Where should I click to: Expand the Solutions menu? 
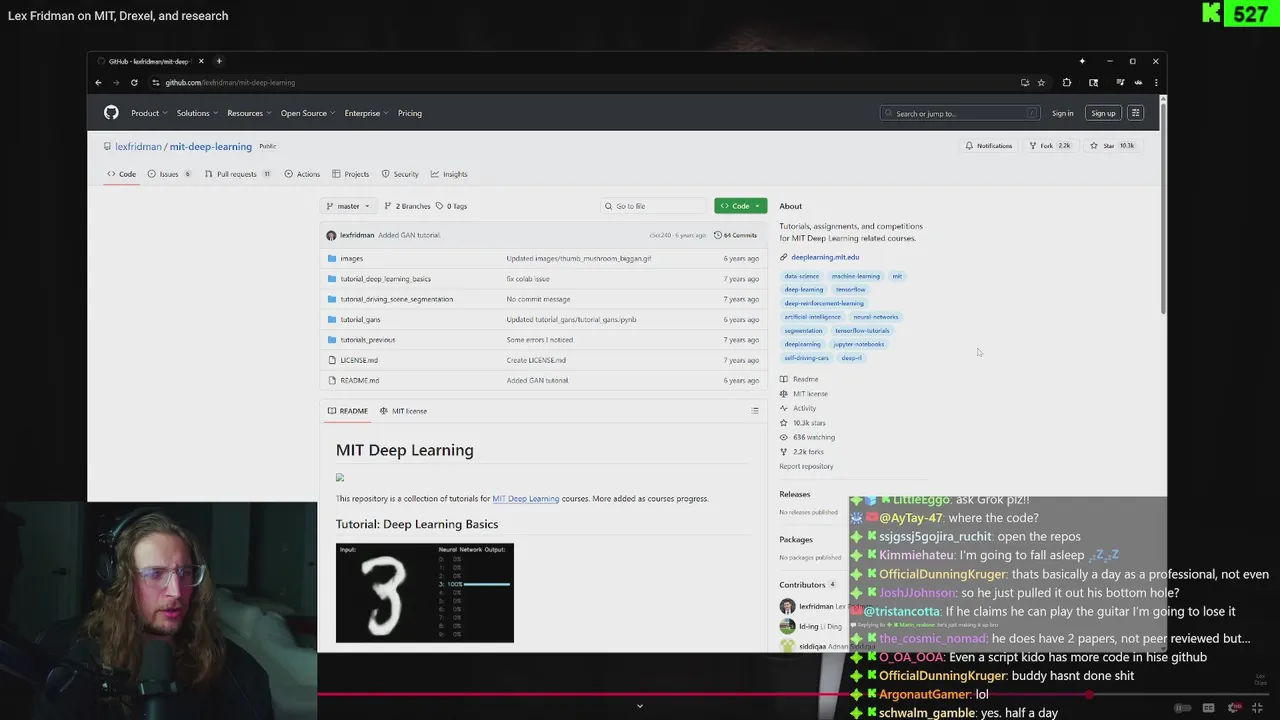[x=197, y=113]
